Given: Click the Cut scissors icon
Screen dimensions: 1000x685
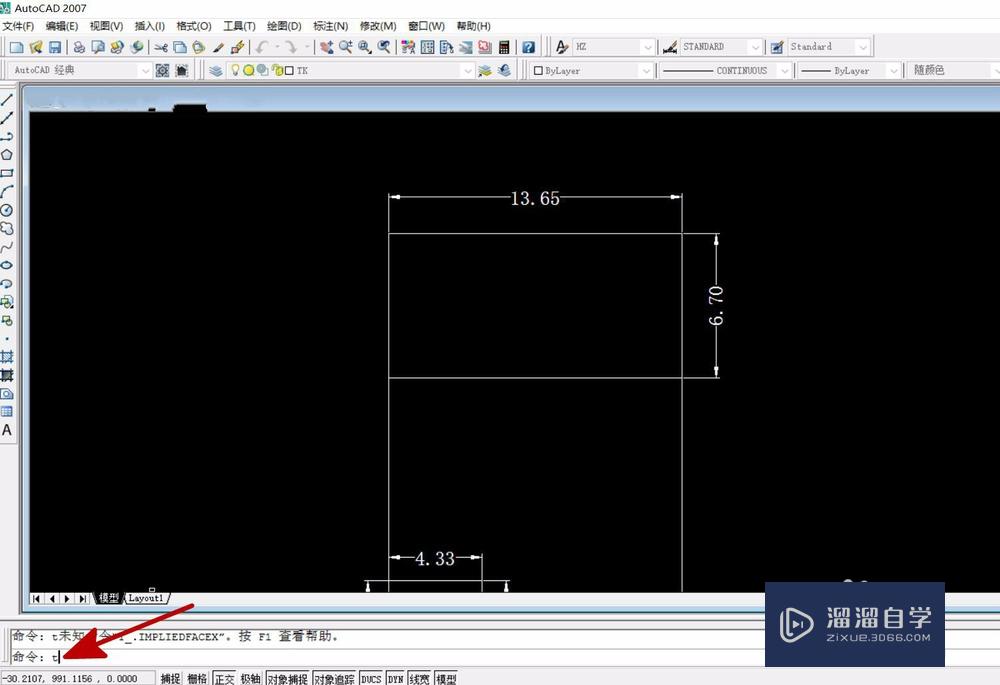Looking at the screenshot, I should (161, 47).
